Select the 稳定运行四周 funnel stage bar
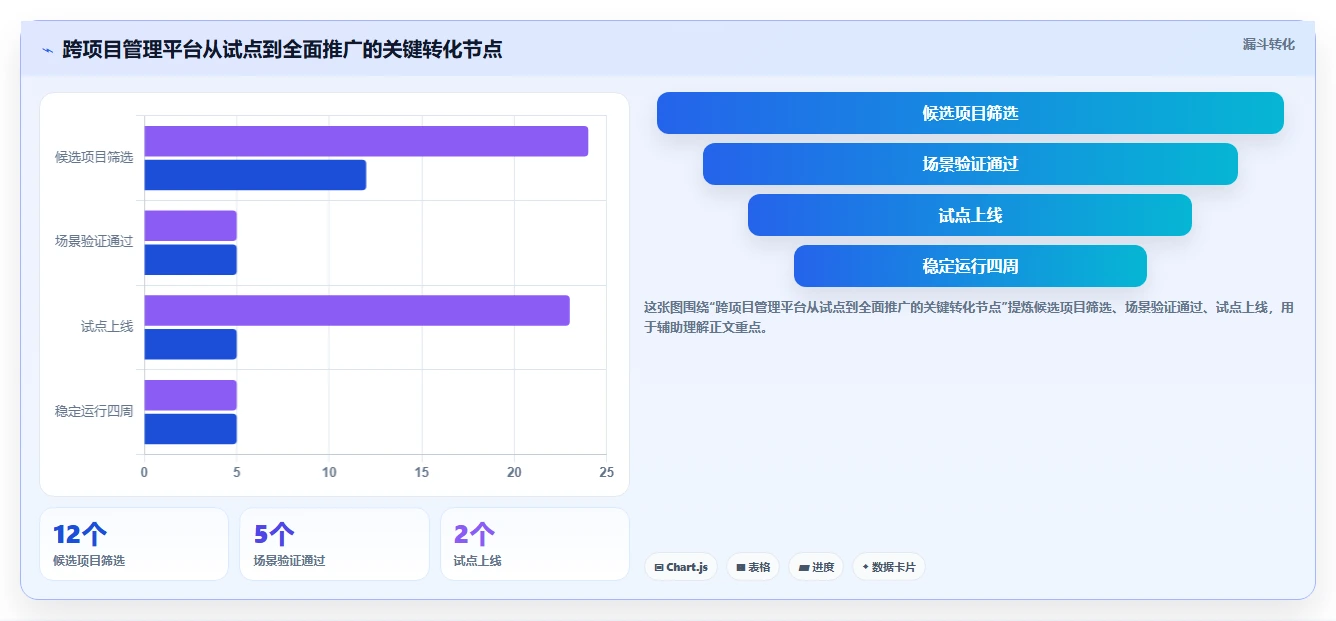1336x621 pixels. [x=970, y=266]
